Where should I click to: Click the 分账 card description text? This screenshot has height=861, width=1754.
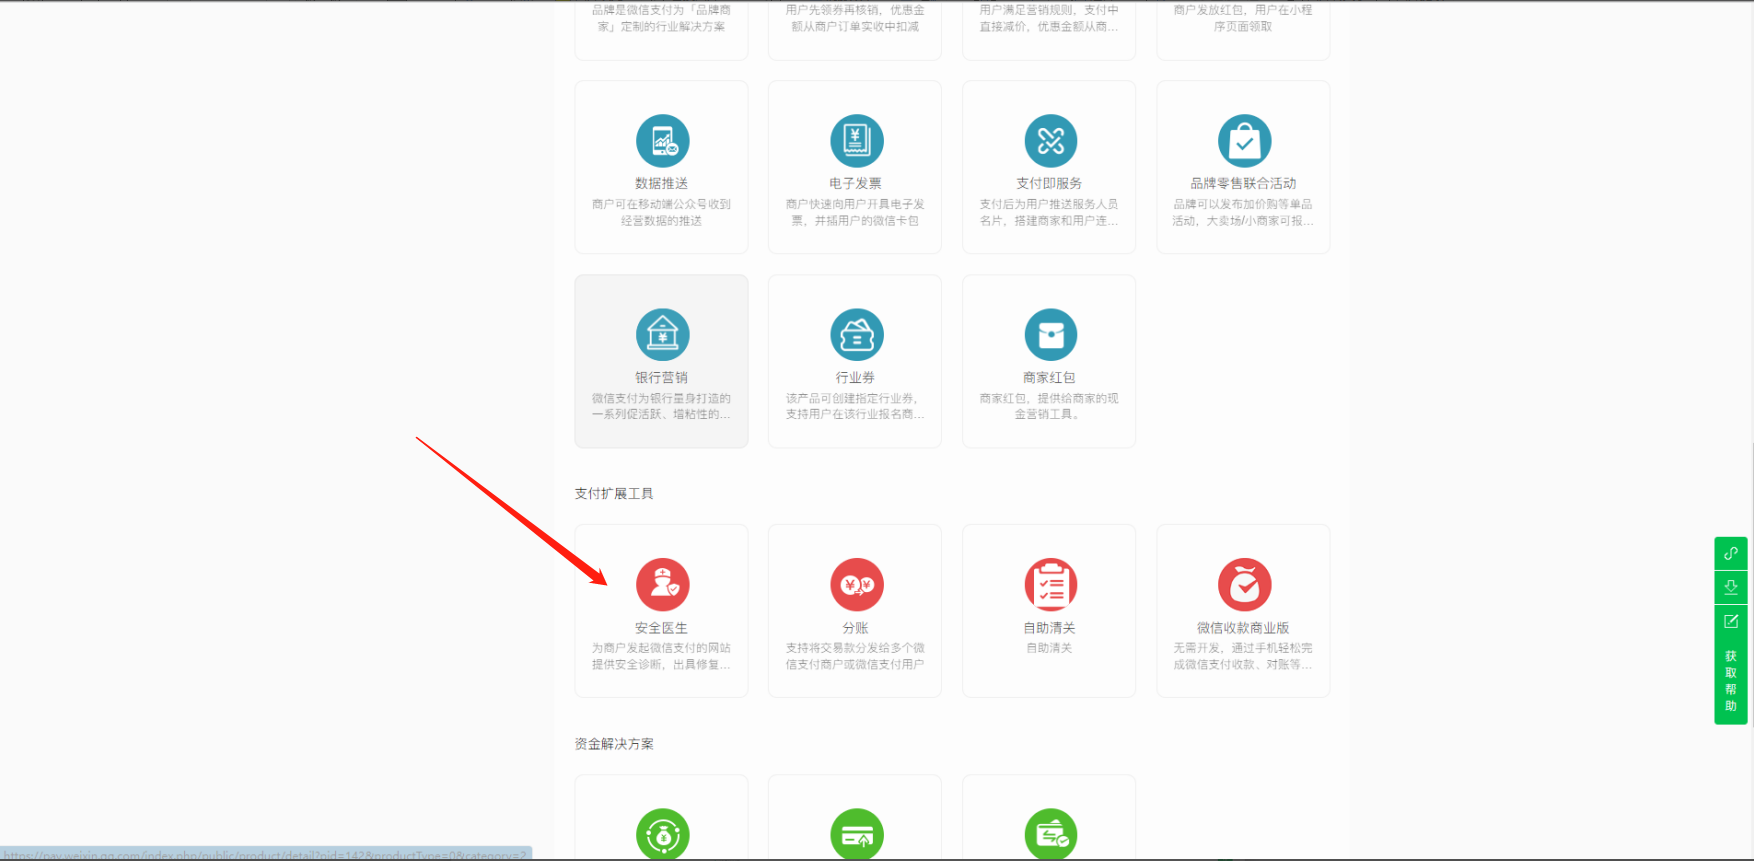(x=855, y=656)
